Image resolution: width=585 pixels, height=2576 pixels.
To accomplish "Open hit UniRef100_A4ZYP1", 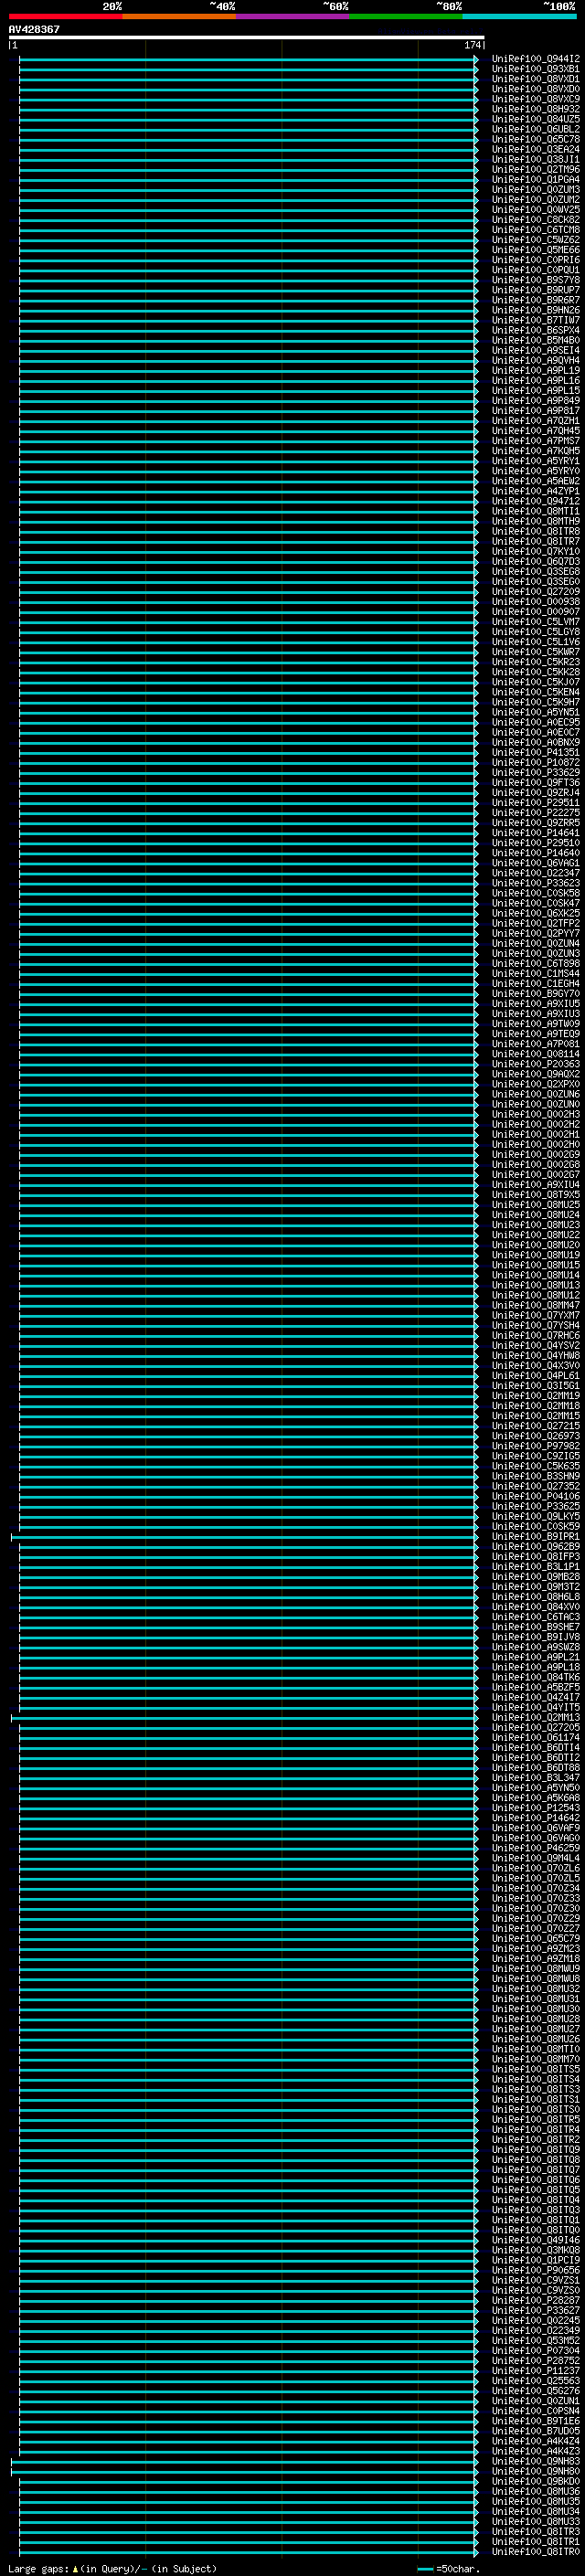I will [536, 491].
